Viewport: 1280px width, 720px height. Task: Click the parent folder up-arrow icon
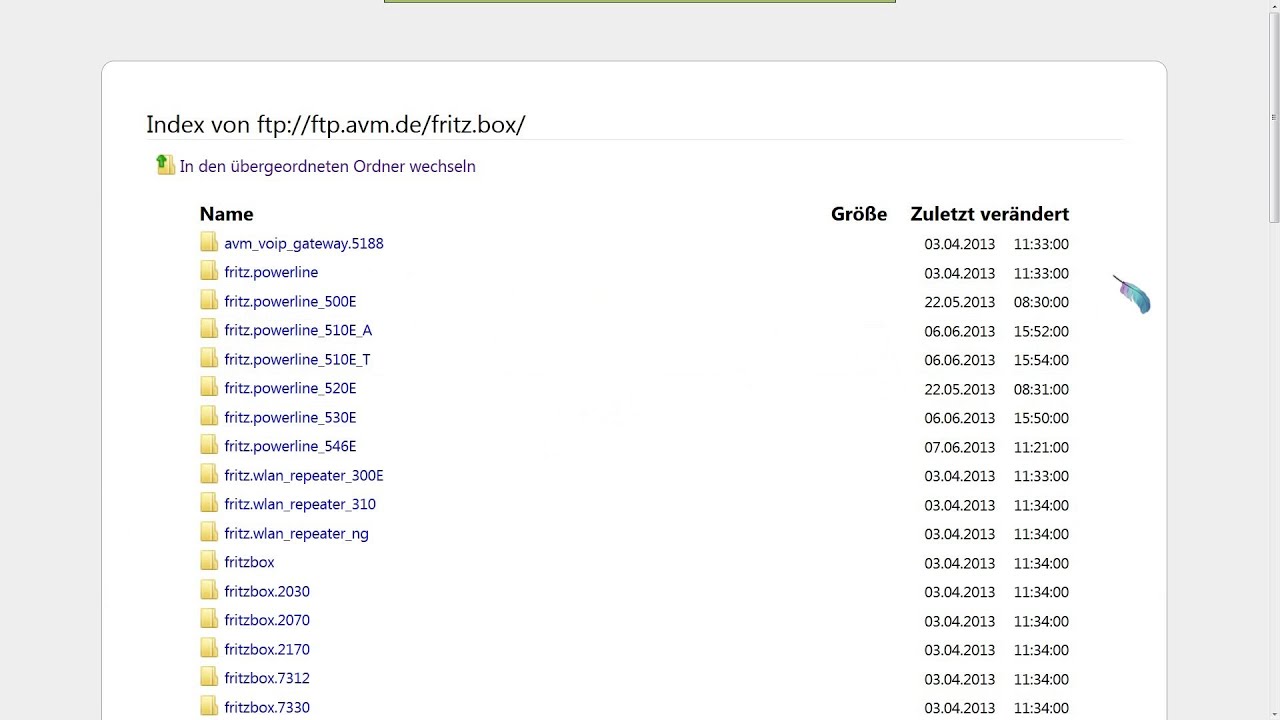(166, 165)
